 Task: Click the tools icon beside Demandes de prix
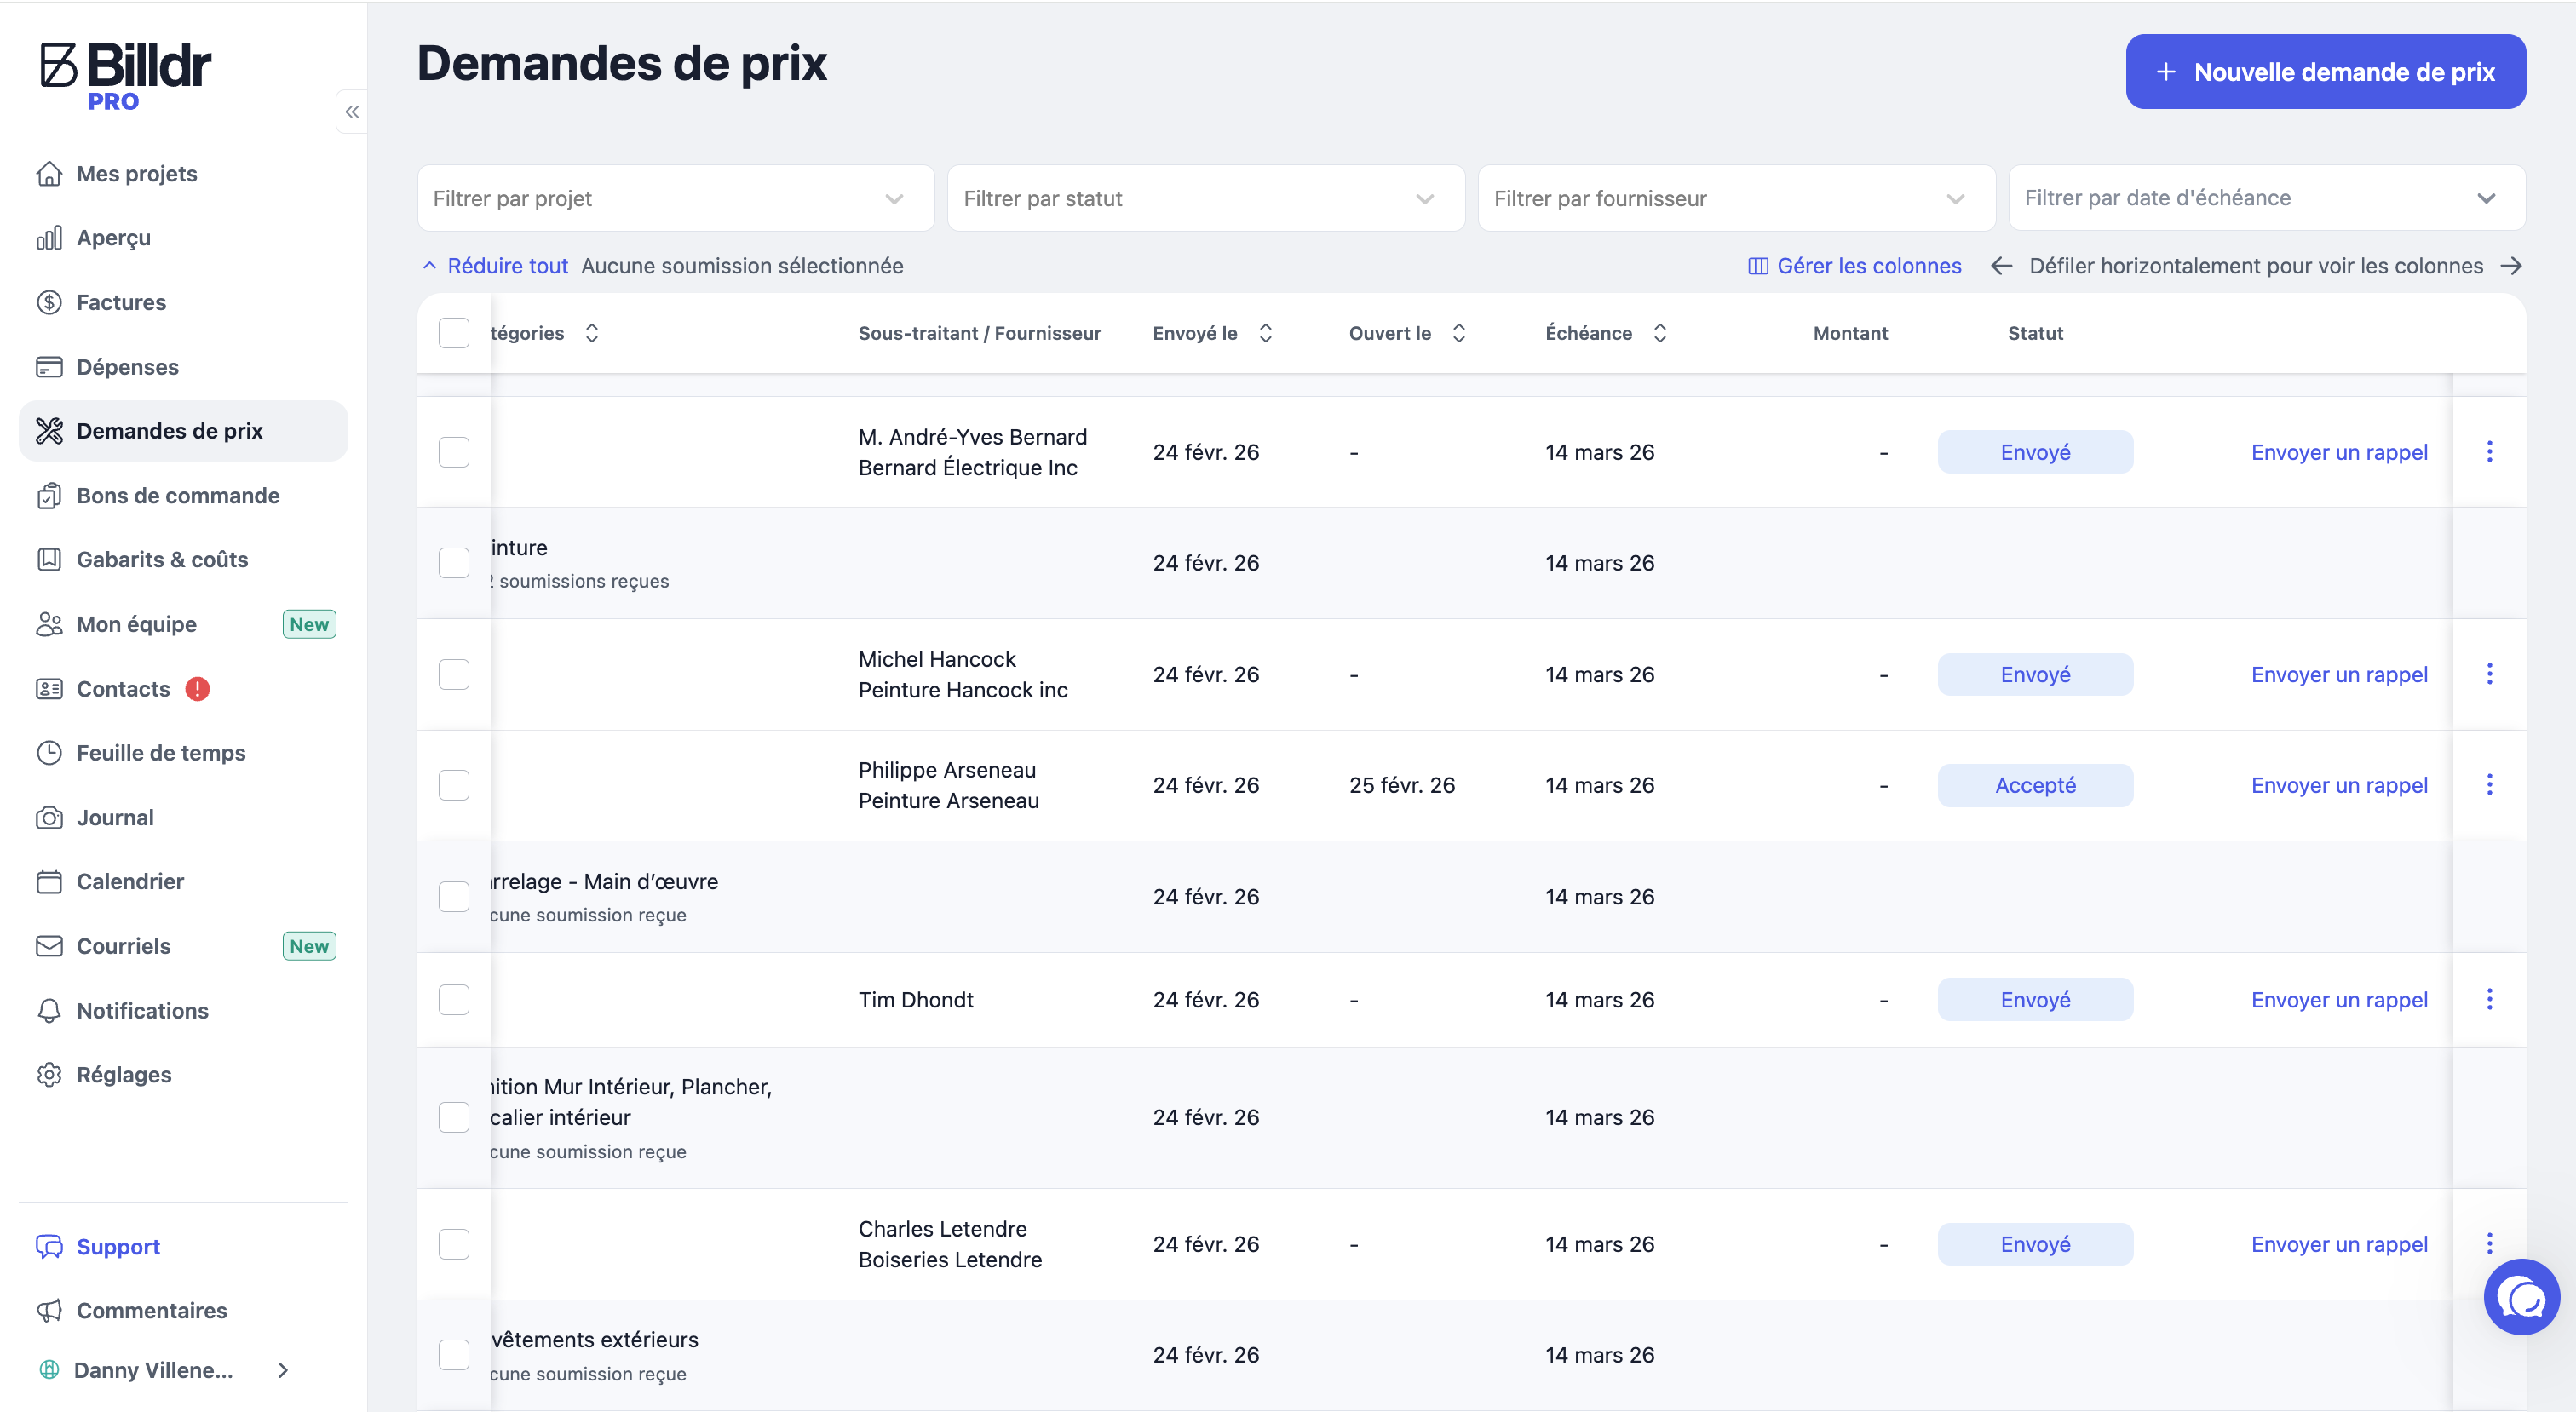[49, 431]
